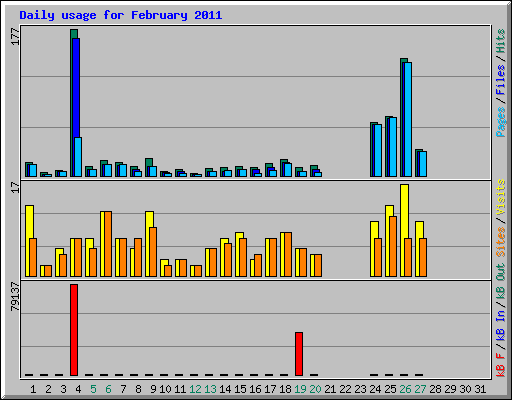This screenshot has height=400, width=512.
Task: Click the red kB bar for day 4
Action: pyautogui.click(x=74, y=330)
